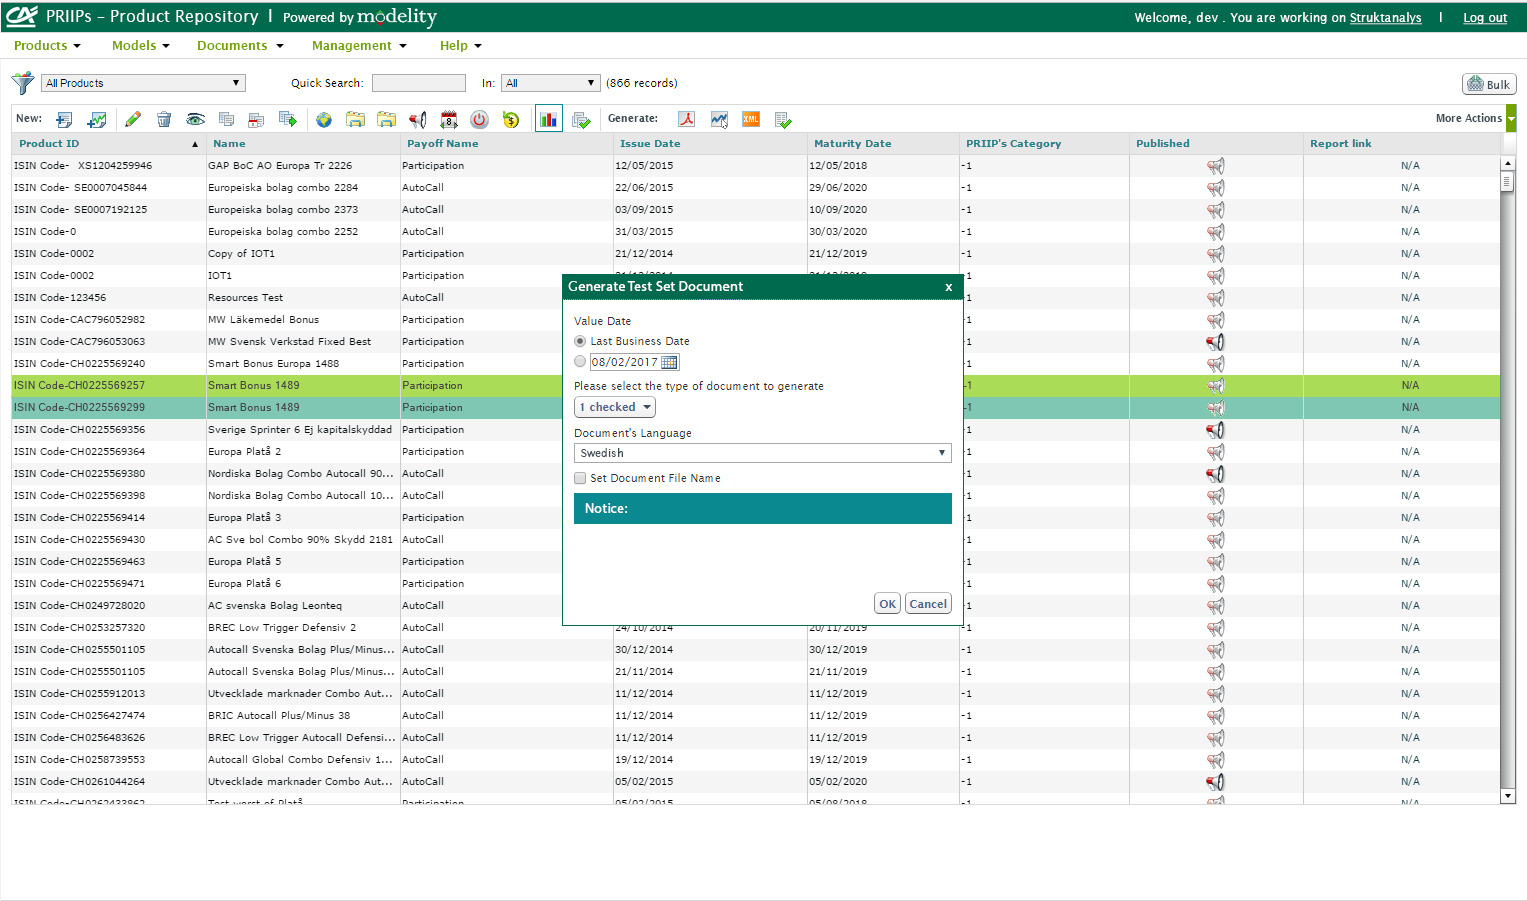Screen dimensions: 1527x901
Task: Click the table scrollbar down arrow
Action: pos(1508,796)
